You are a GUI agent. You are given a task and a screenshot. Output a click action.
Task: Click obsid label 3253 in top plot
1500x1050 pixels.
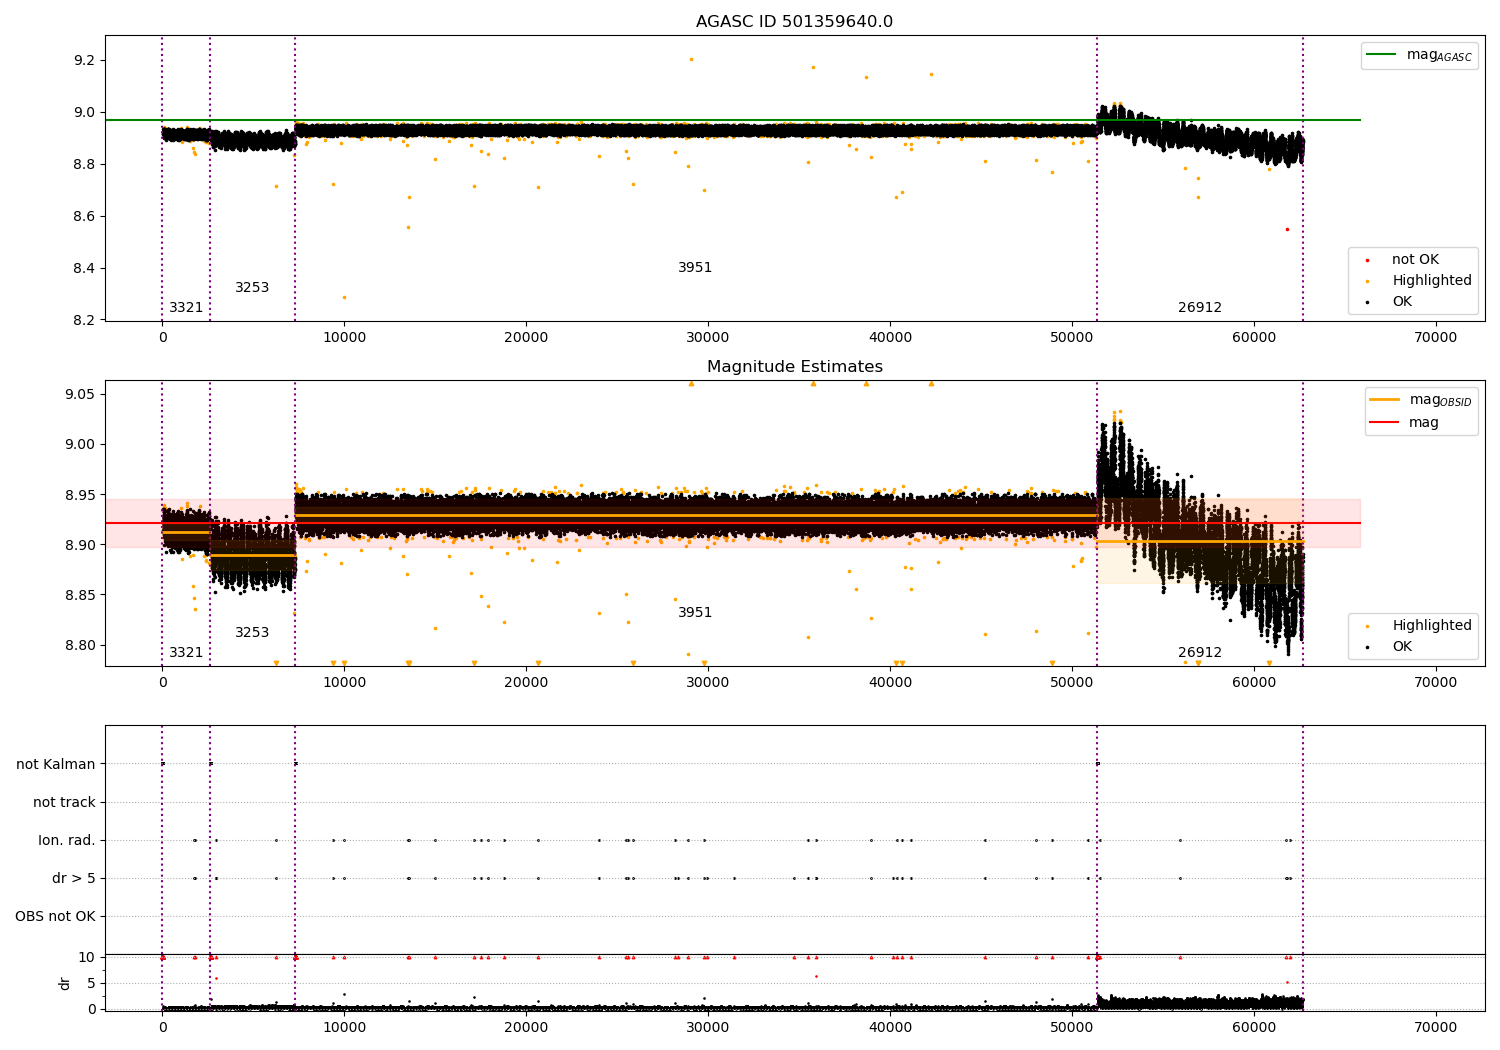pos(252,288)
